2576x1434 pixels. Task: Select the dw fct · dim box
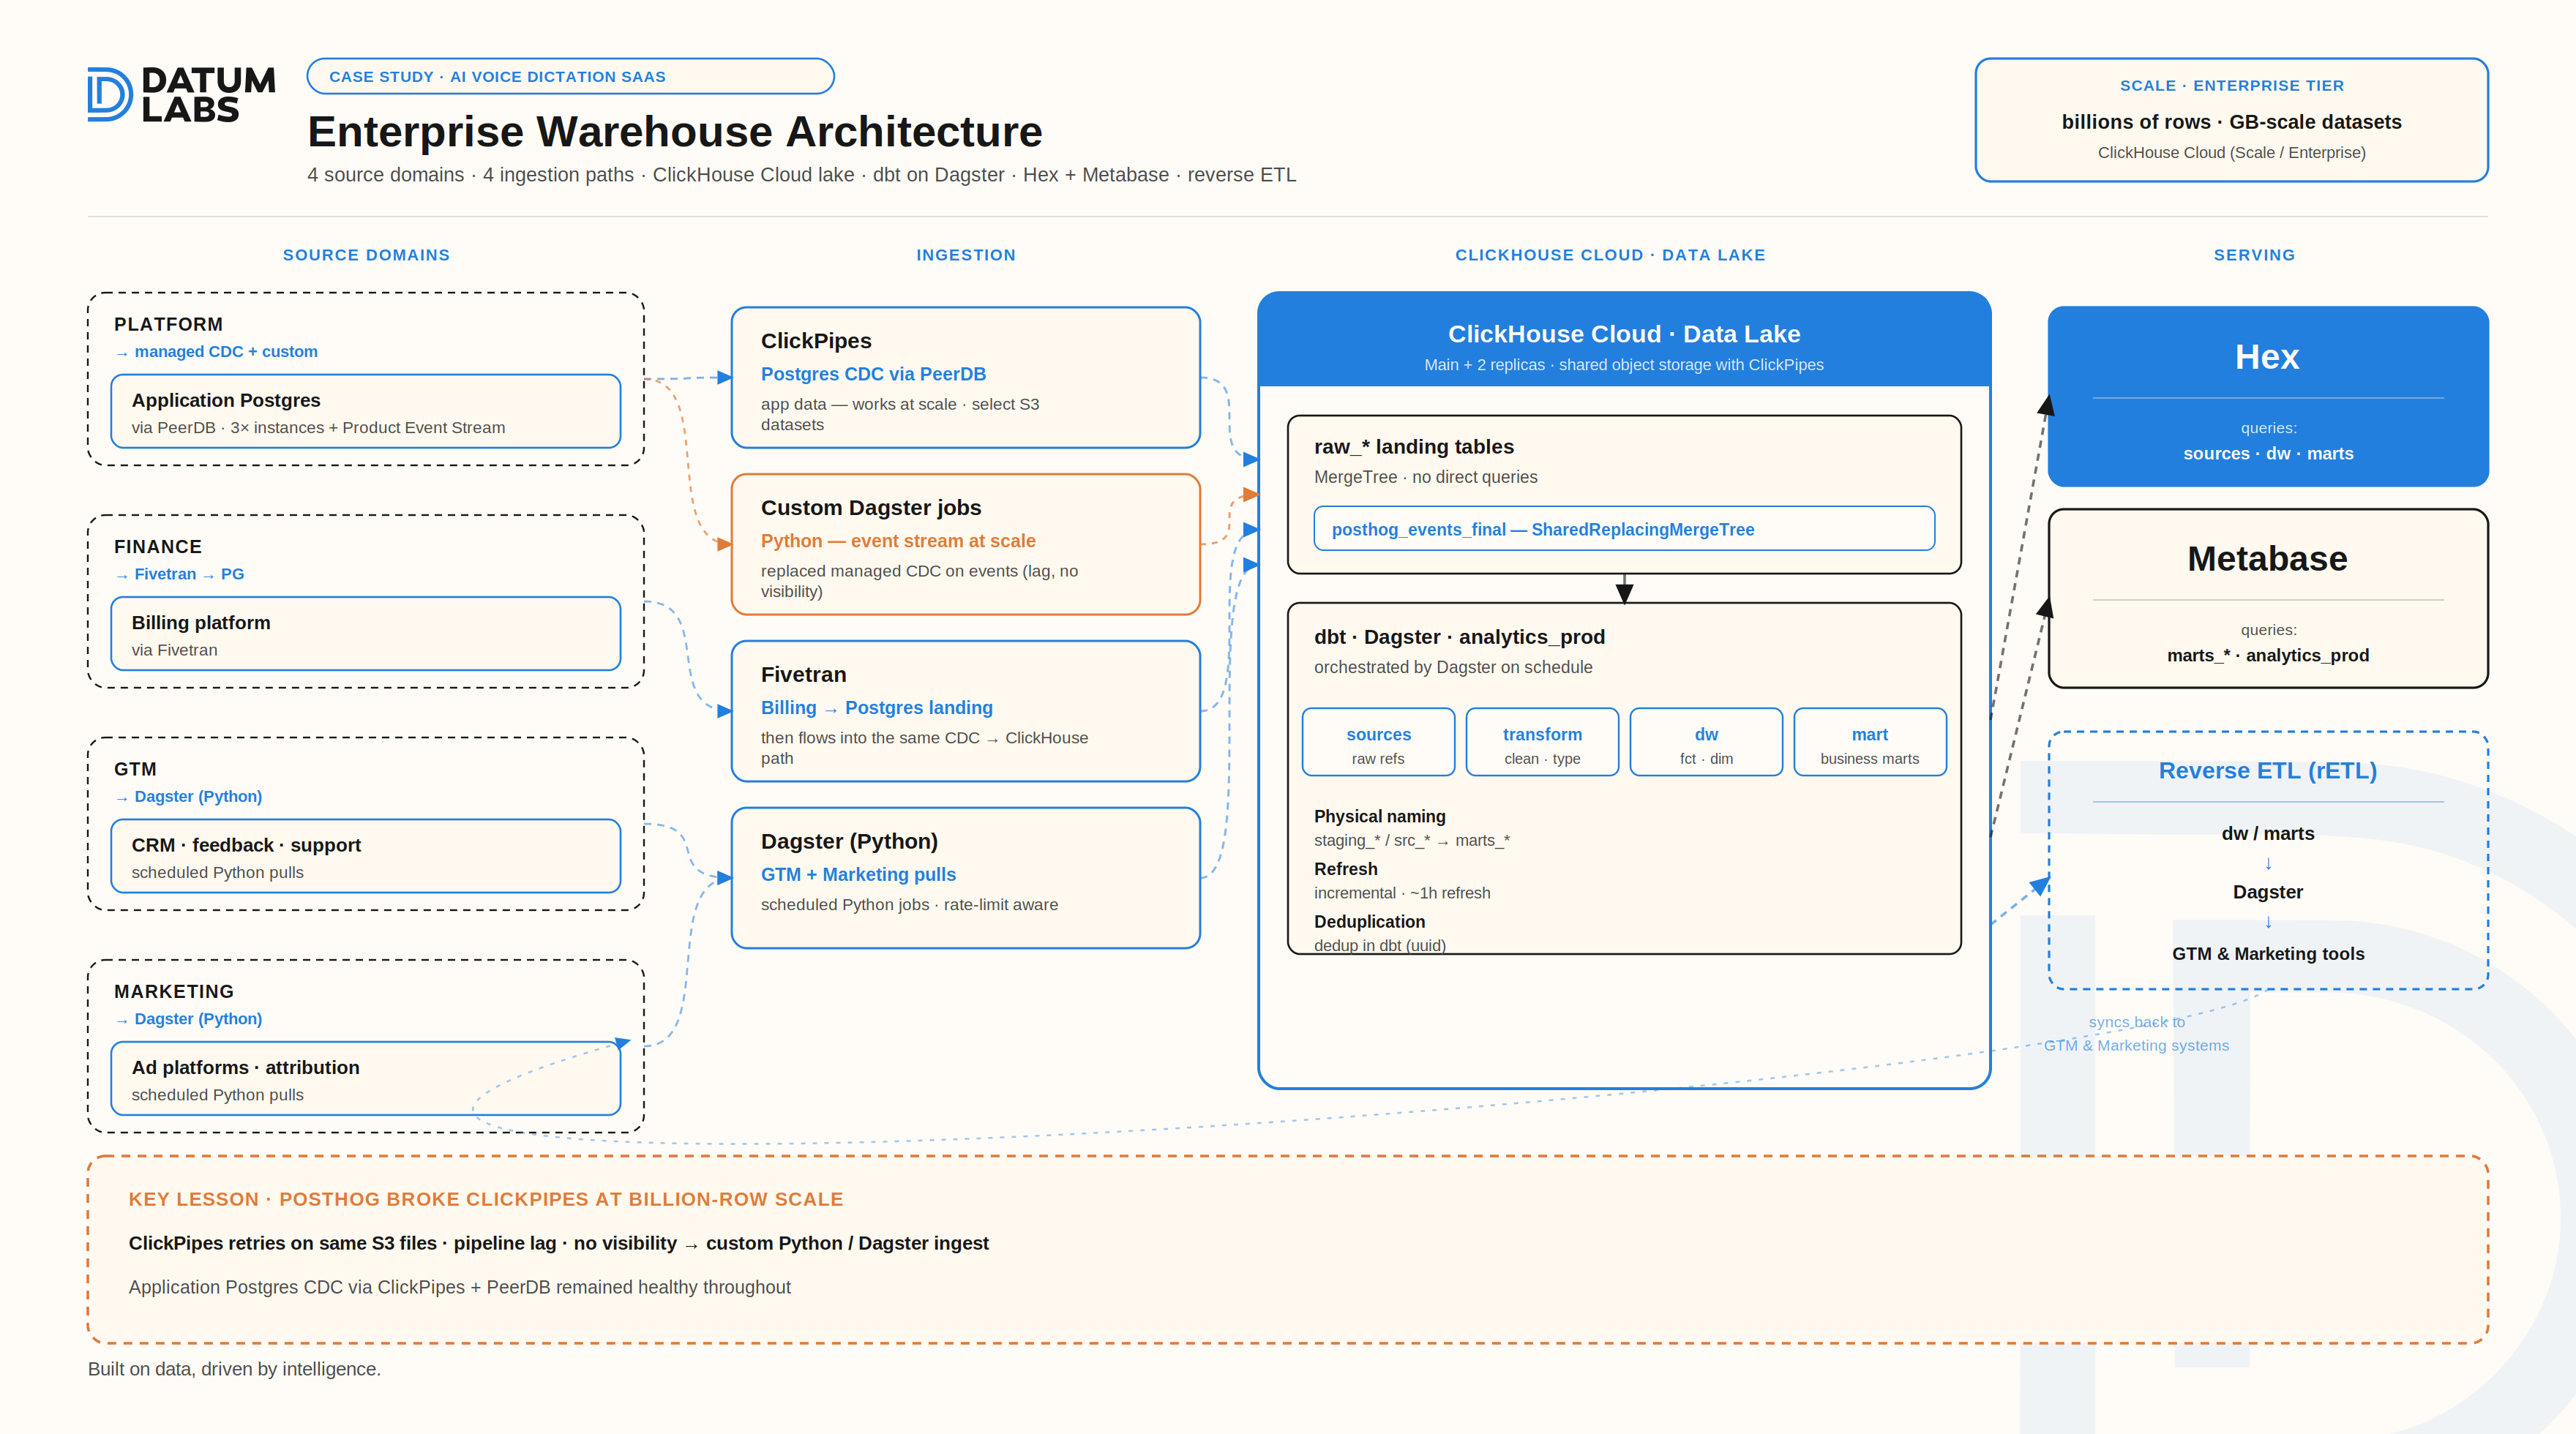[1706, 742]
